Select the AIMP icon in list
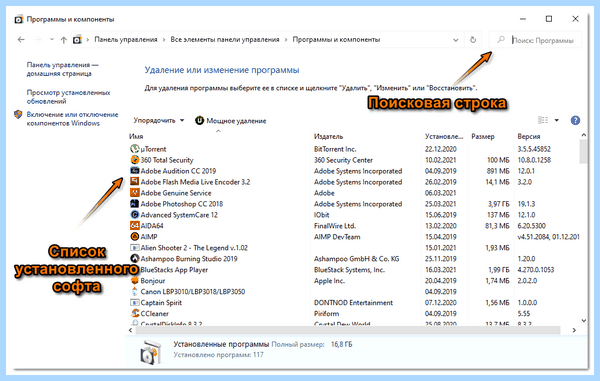 pos(134,236)
